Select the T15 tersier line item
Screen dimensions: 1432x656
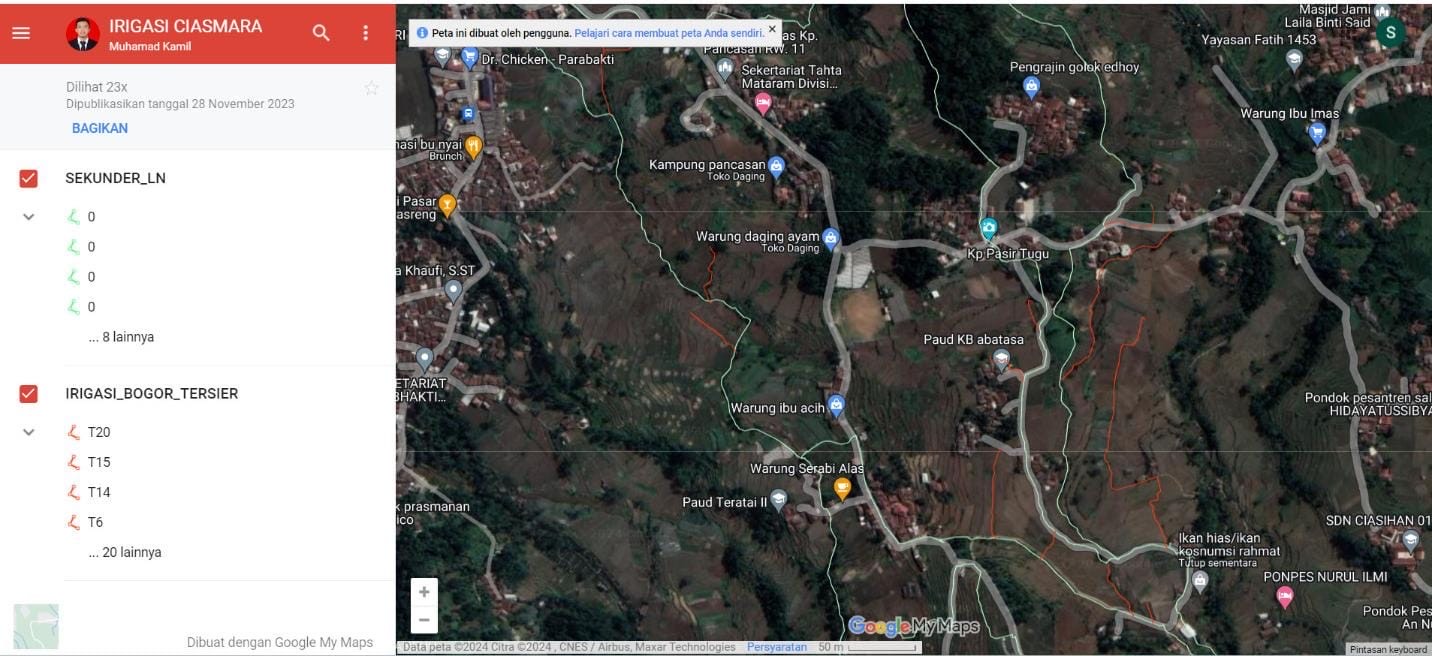(97, 462)
